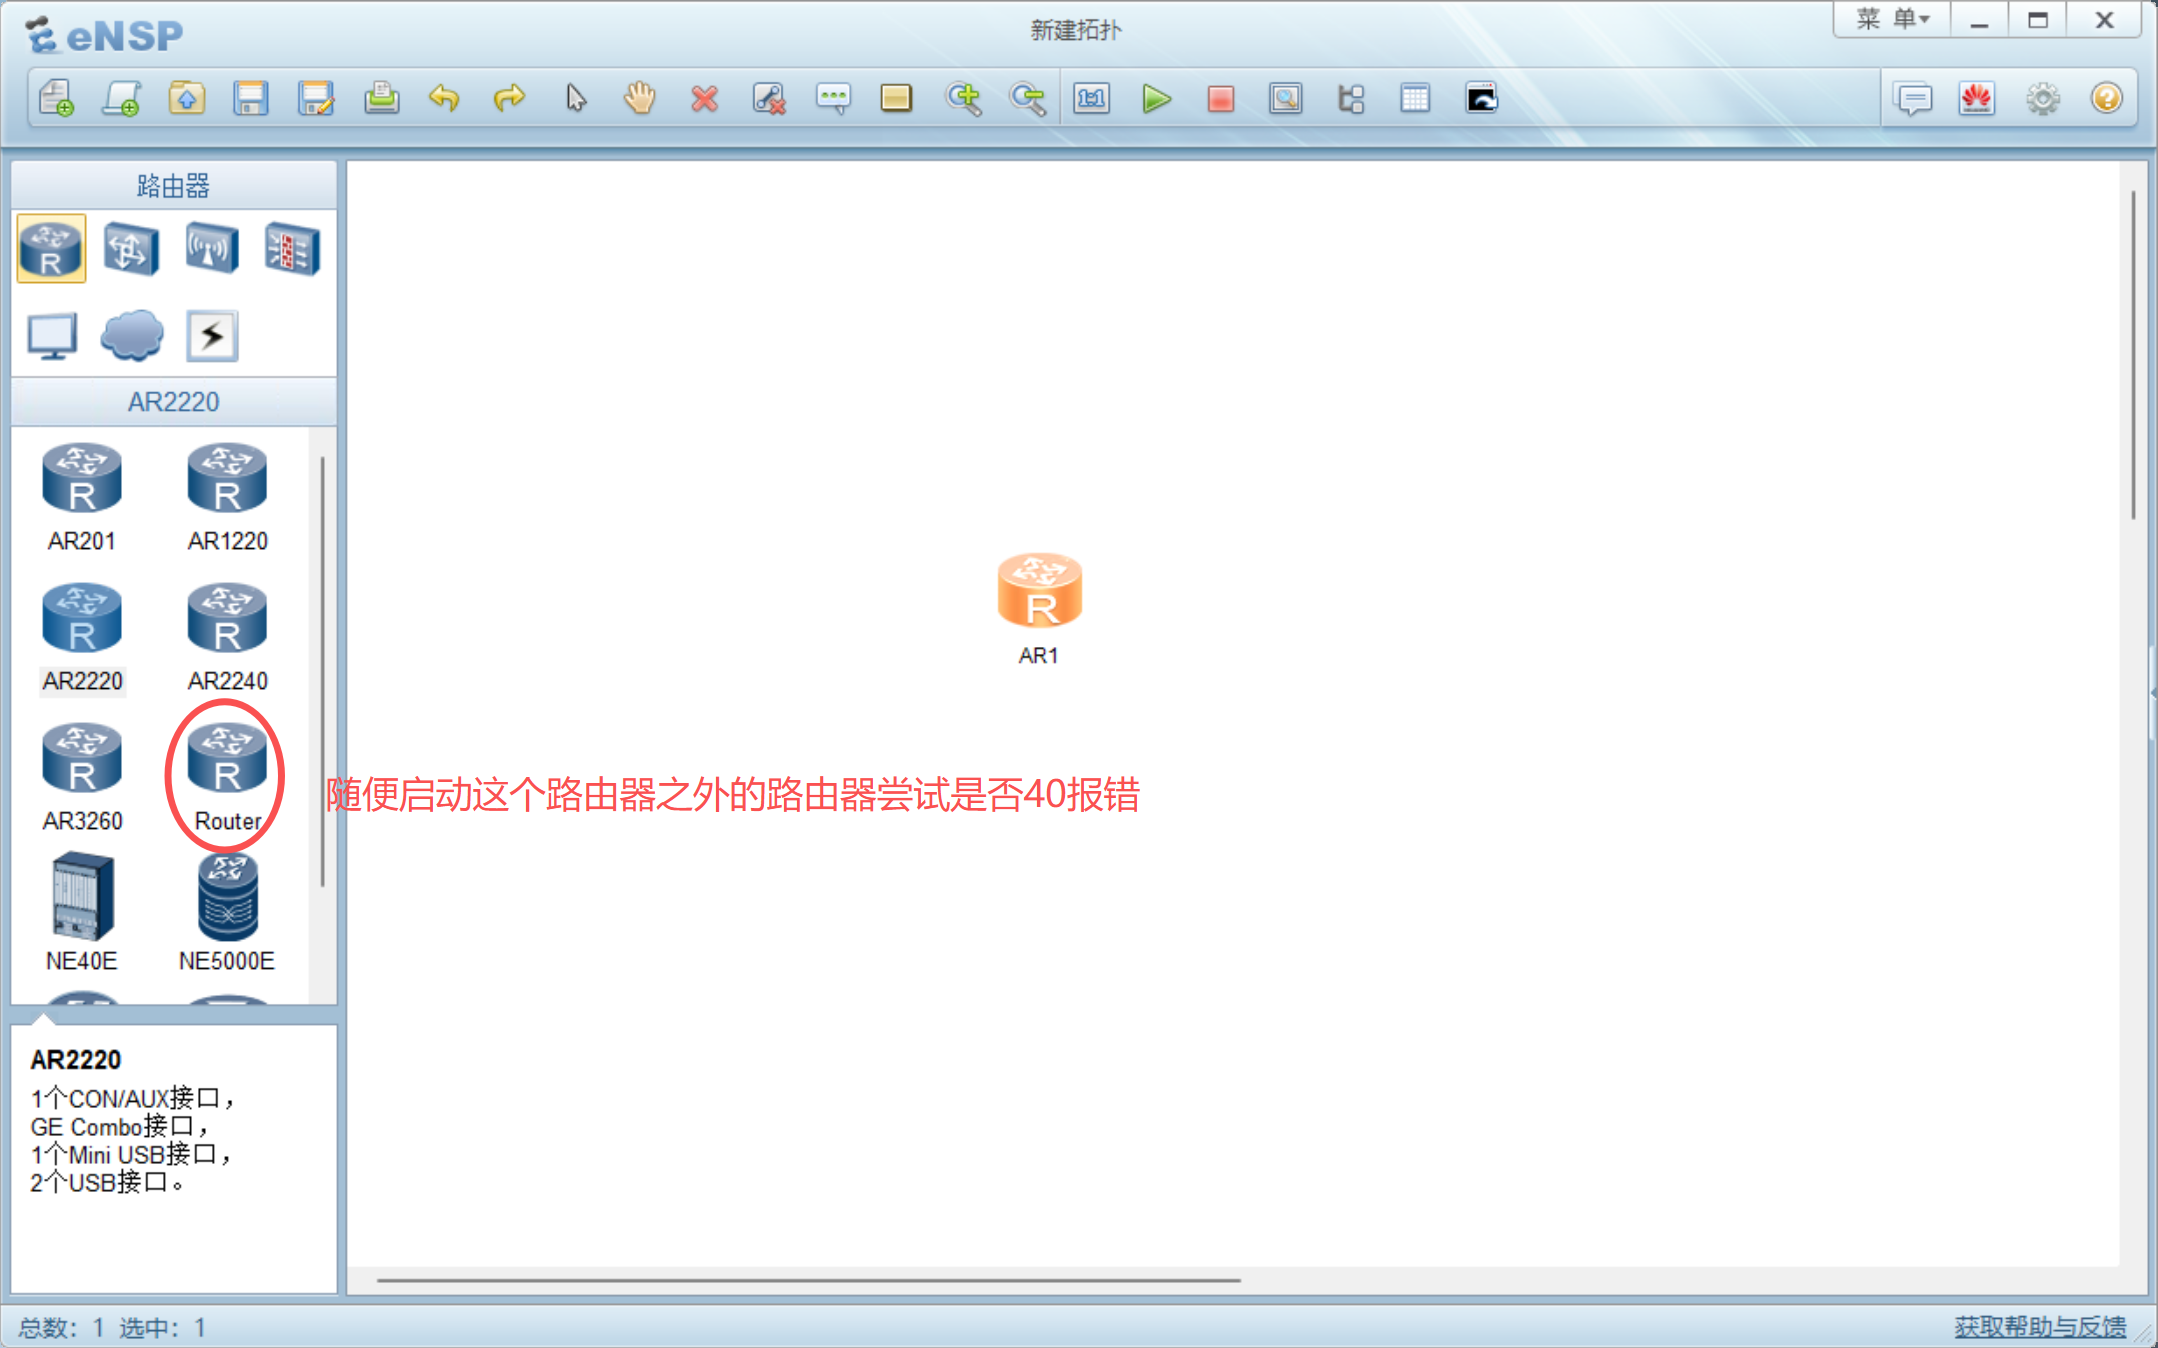
Task: Undo the last action
Action: coord(444,98)
